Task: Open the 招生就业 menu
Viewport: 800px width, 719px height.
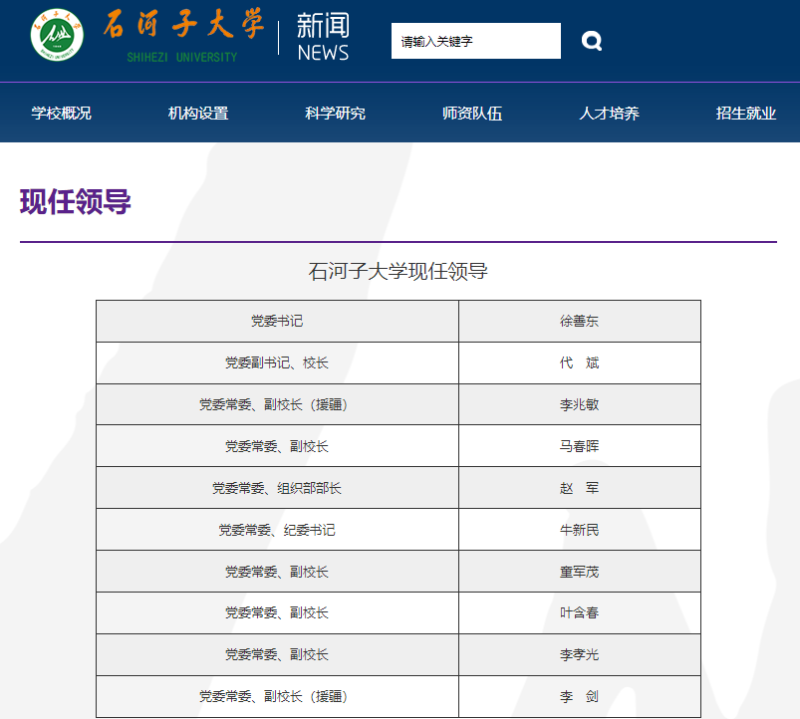Action: [746, 113]
